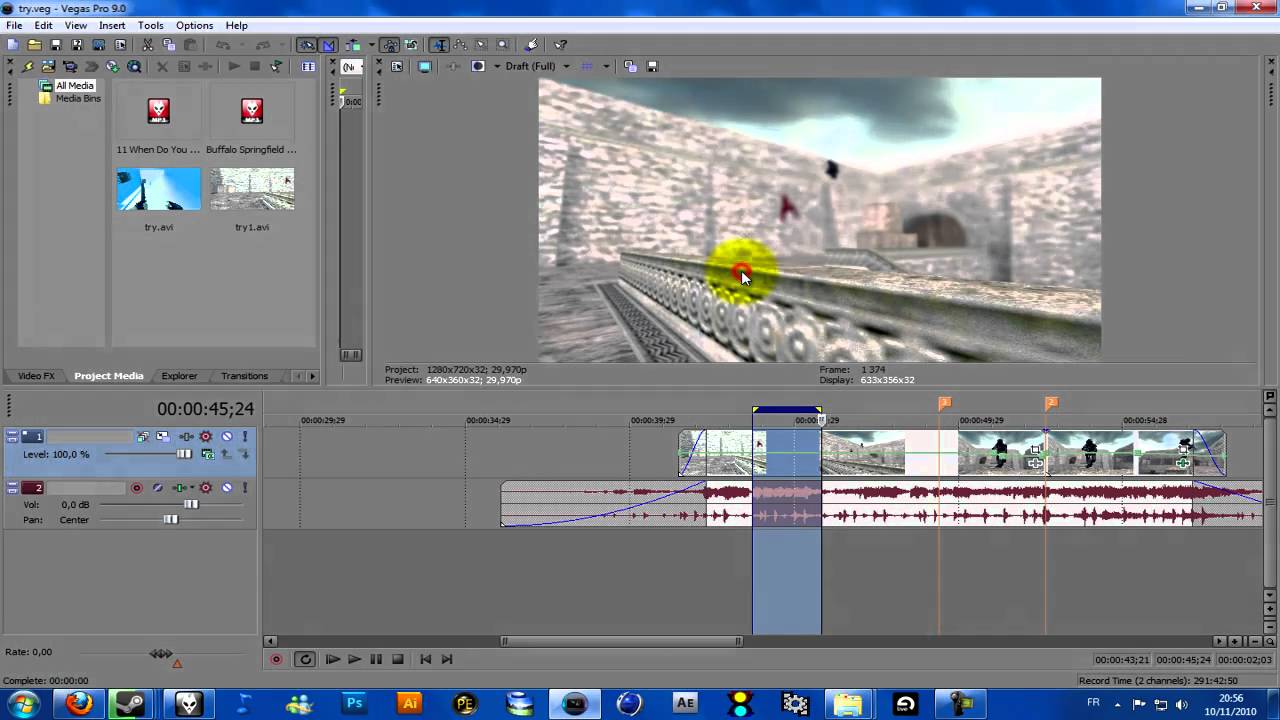Viewport: 1280px width, 720px height.
Task: Open the Tools menu
Action: [x=151, y=25]
